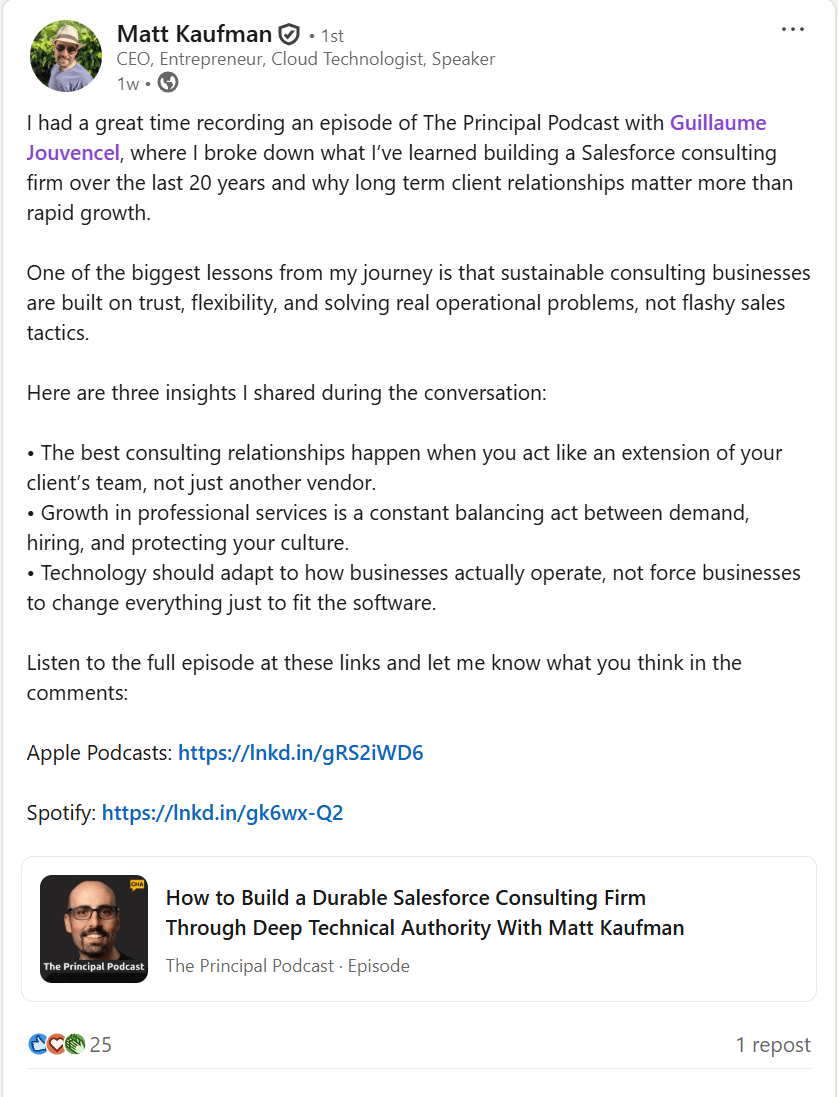
Task: Open the Durable Salesforce Consulting Firm episode title
Action: click(x=425, y=912)
